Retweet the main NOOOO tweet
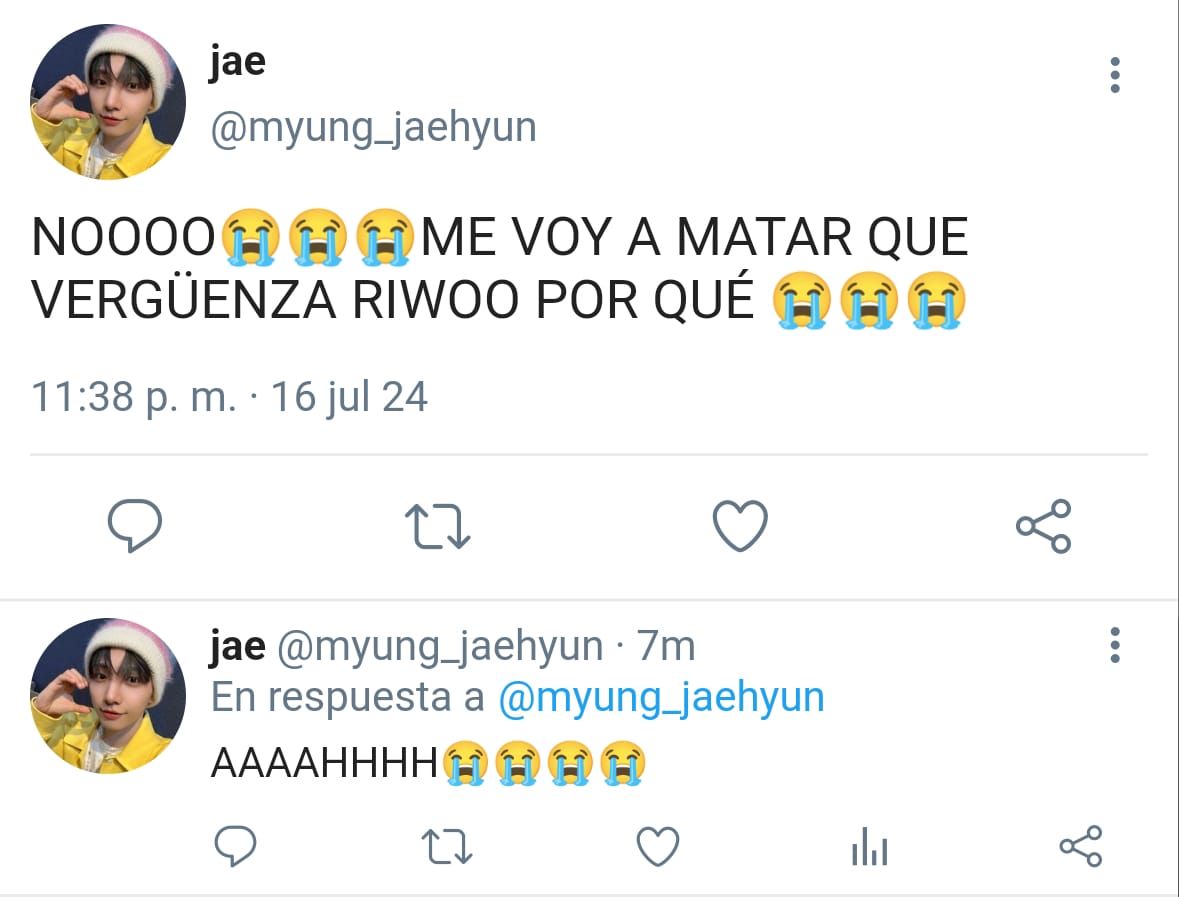The width and height of the screenshot is (1179, 897). tap(438, 526)
